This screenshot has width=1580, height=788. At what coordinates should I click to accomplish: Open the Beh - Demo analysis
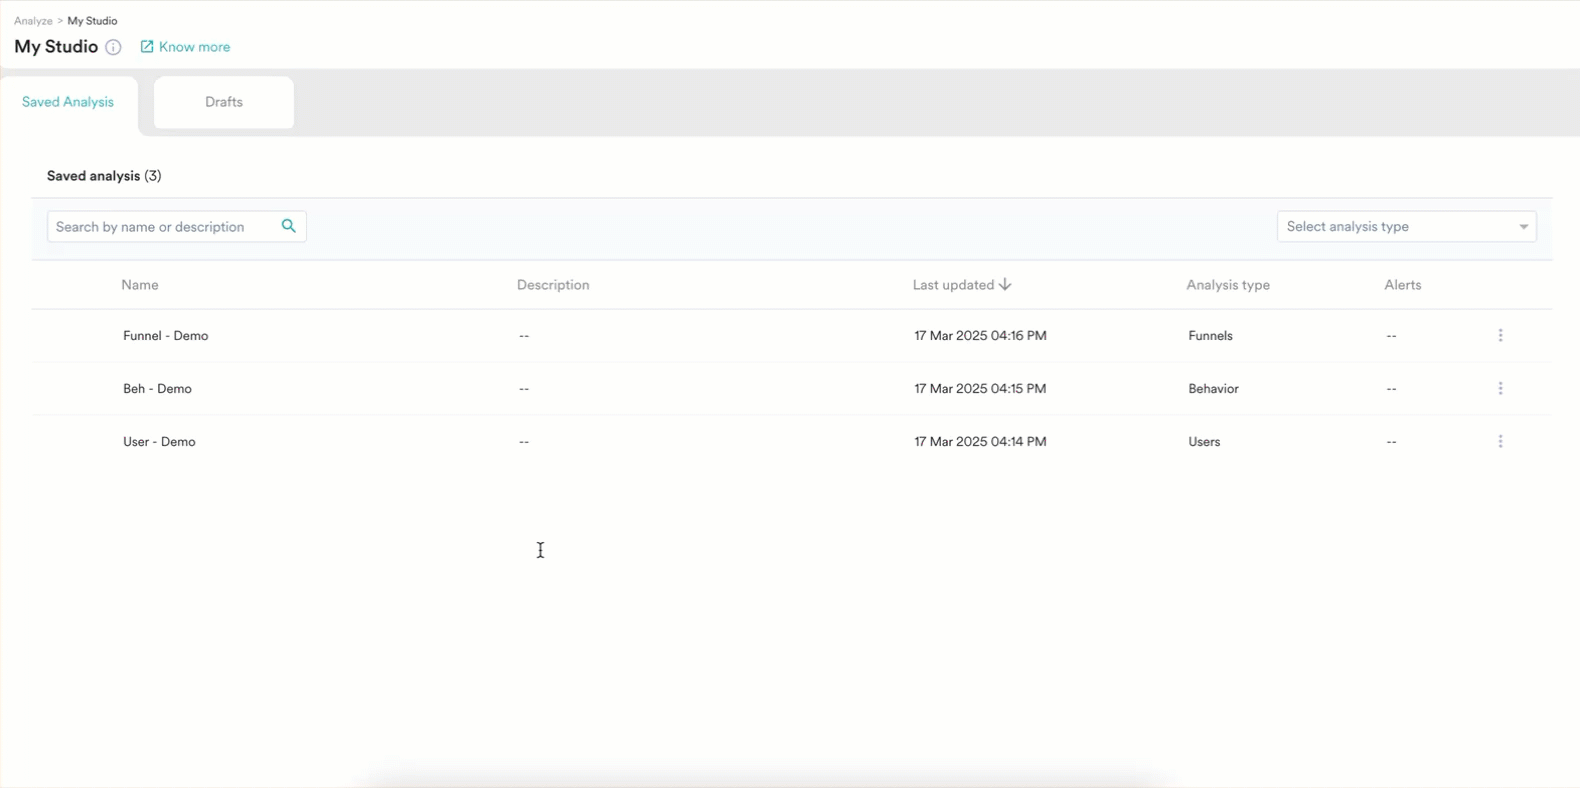[x=157, y=389]
